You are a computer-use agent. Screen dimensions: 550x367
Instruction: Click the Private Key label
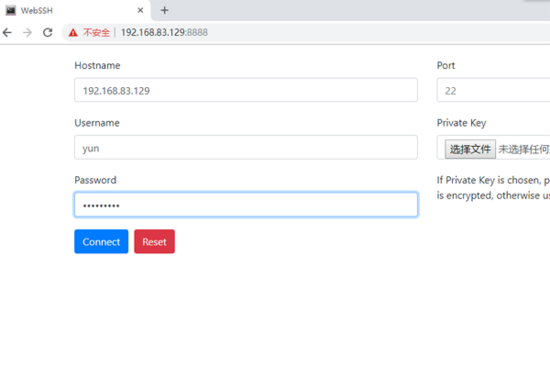click(461, 123)
